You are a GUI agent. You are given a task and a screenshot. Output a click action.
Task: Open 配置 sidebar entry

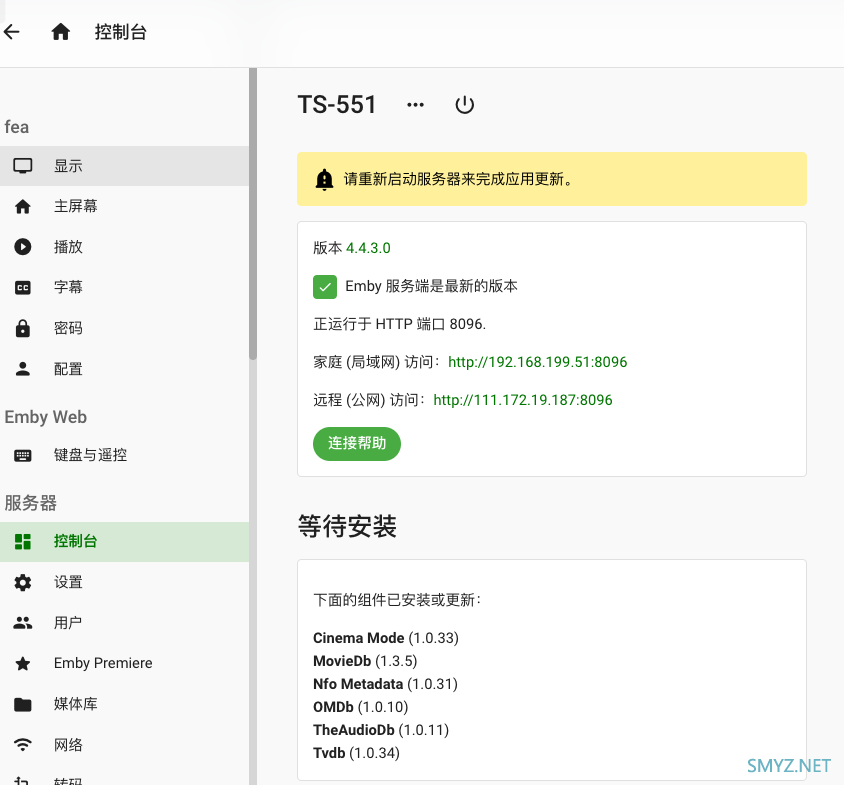[124, 369]
